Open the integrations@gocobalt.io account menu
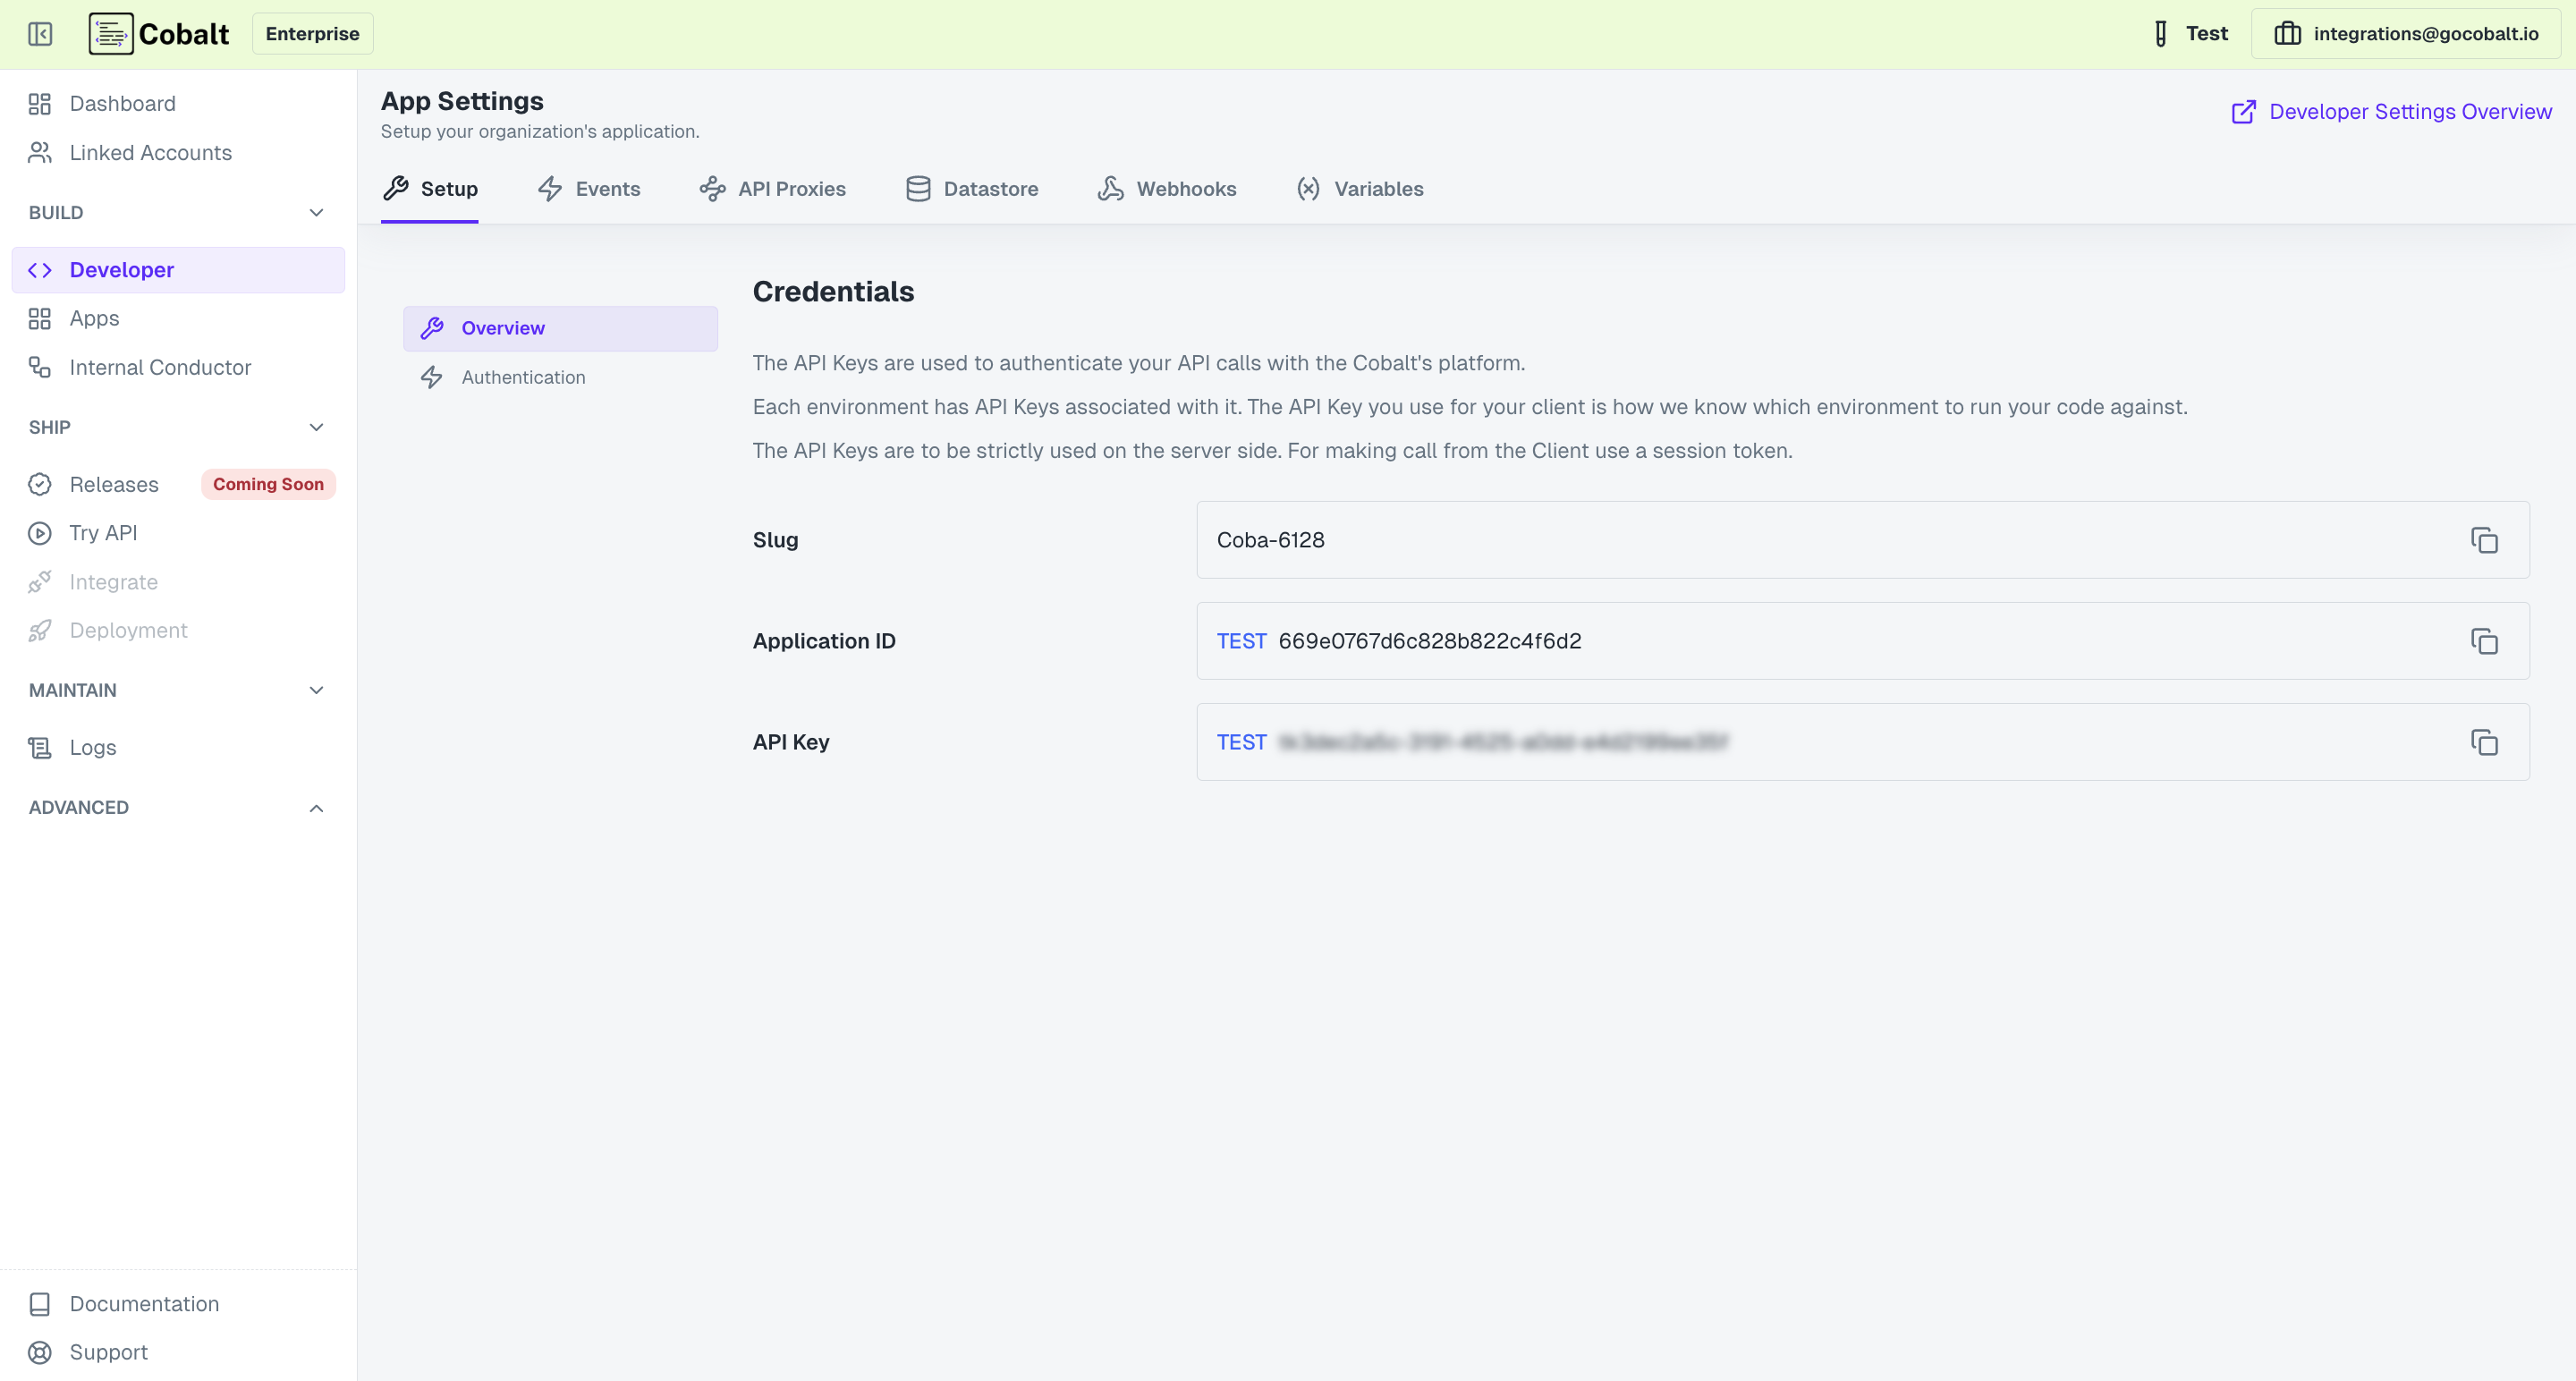 2405,33
